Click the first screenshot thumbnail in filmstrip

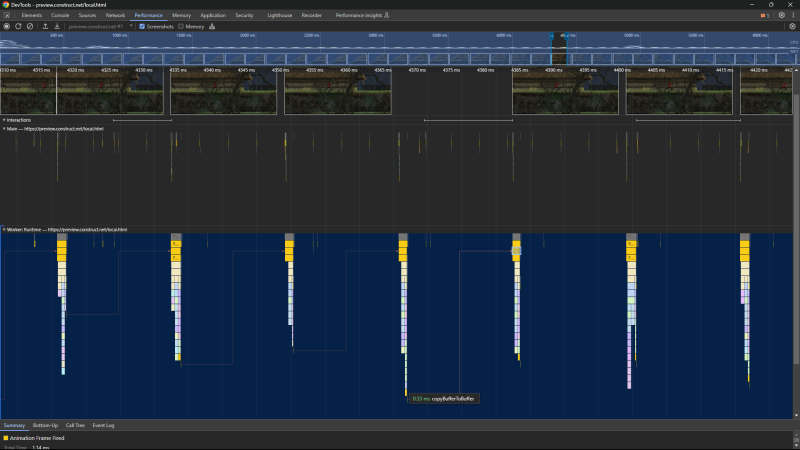pyautogui.click(x=28, y=95)
